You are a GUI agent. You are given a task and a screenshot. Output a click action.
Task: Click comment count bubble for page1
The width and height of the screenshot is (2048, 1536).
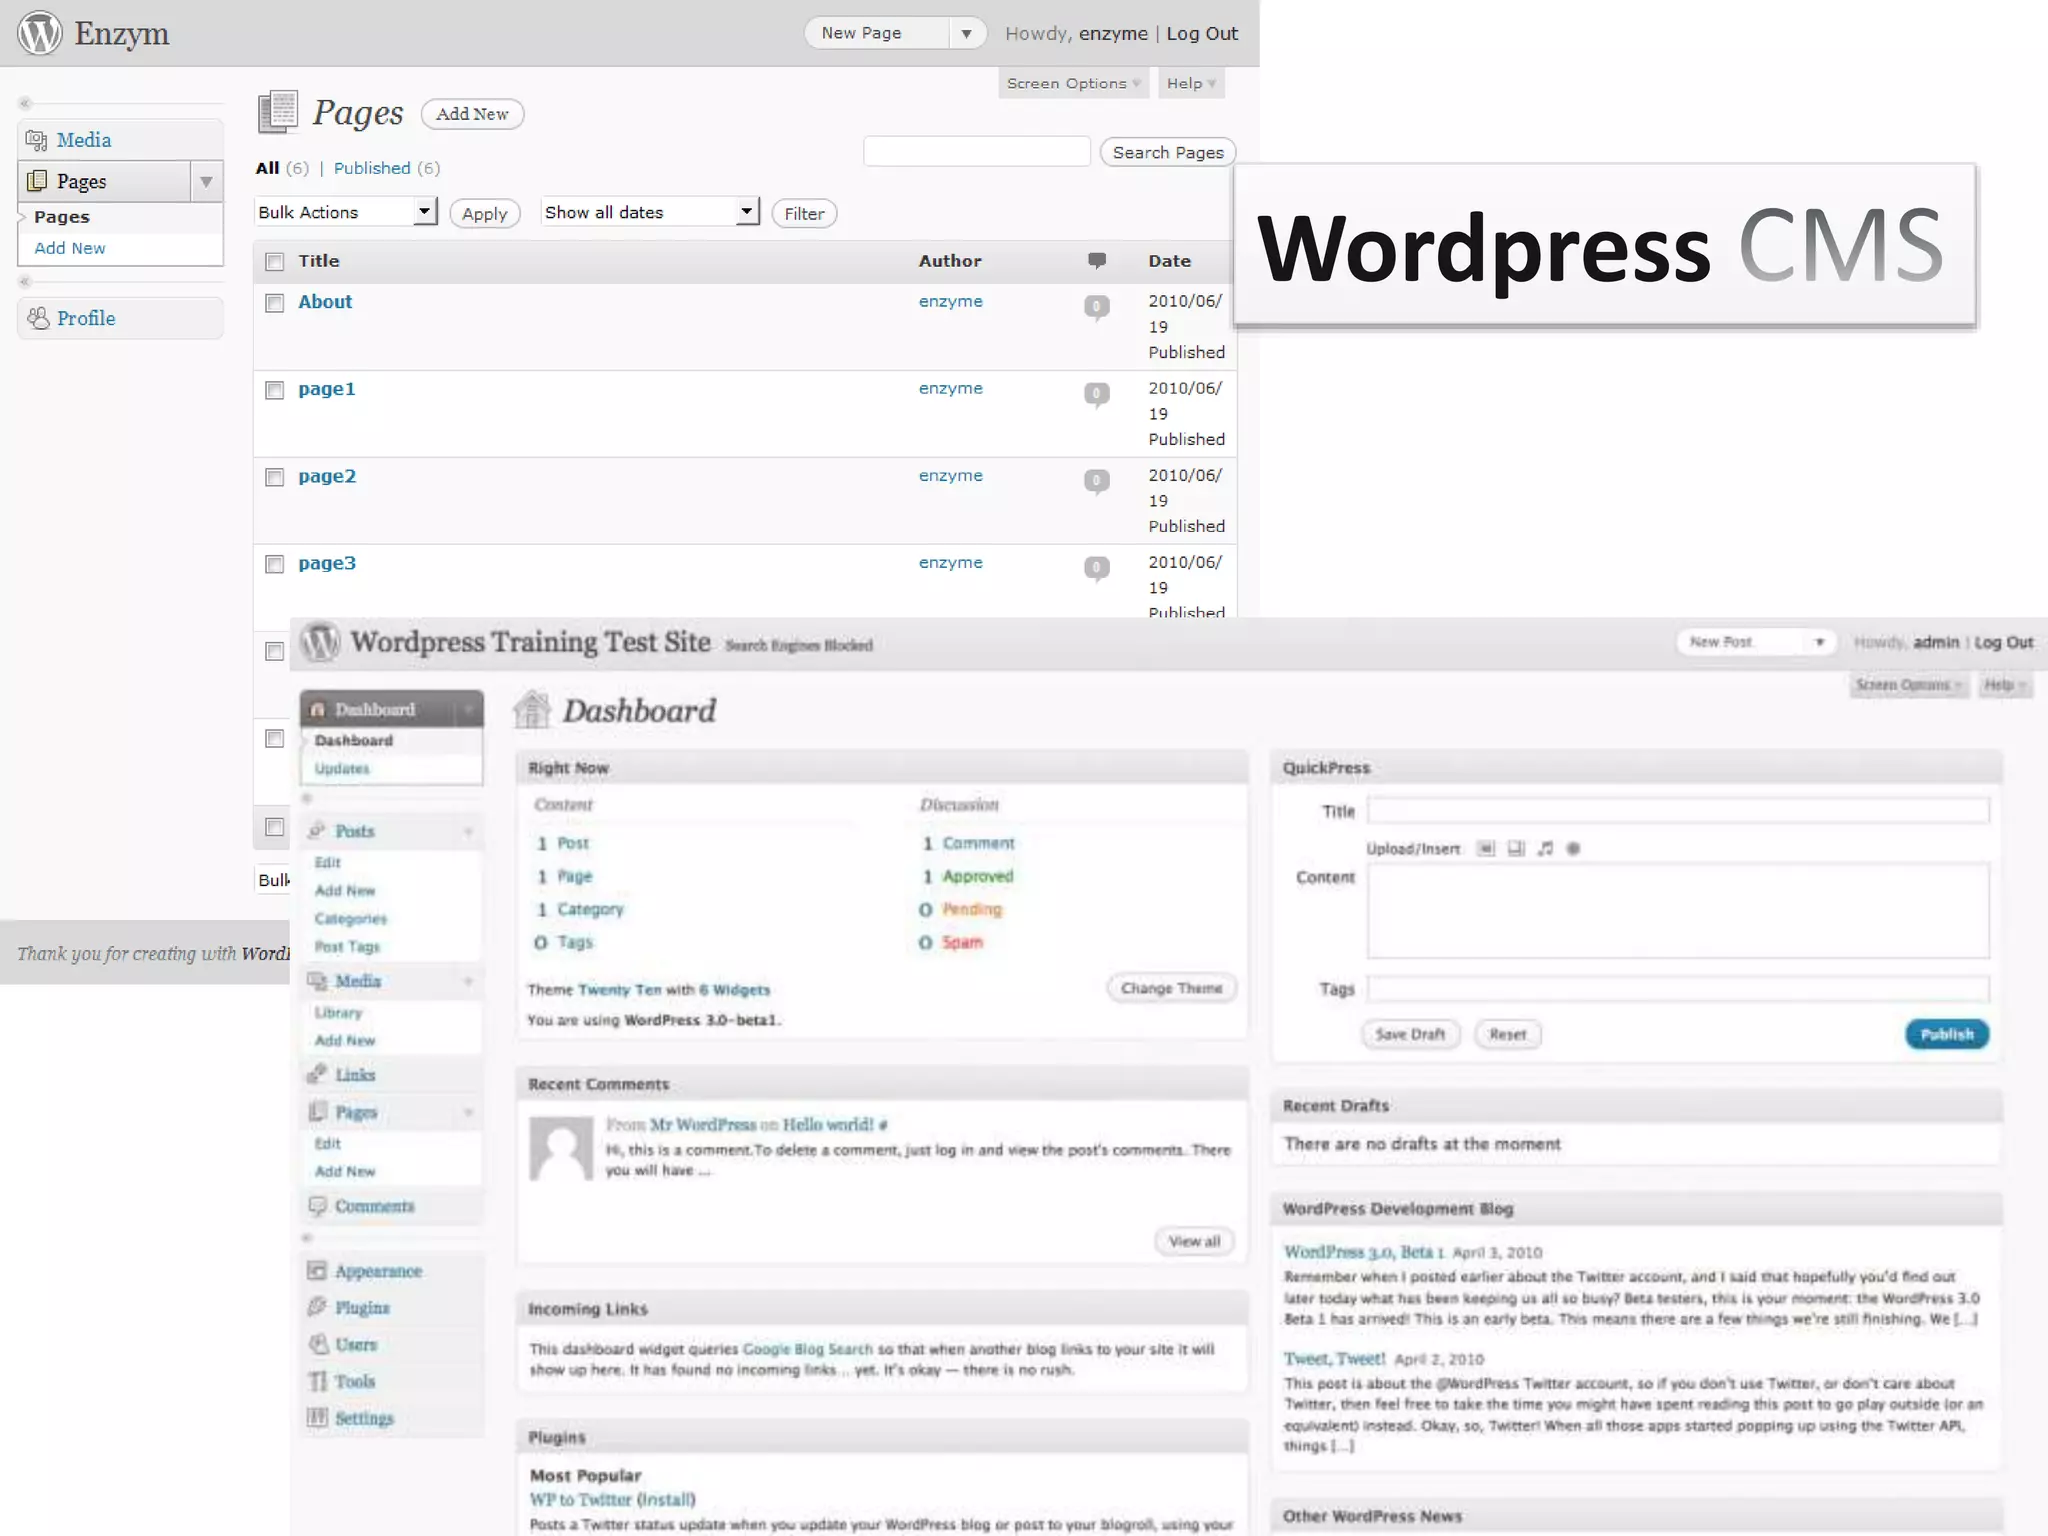[1096, 393]
